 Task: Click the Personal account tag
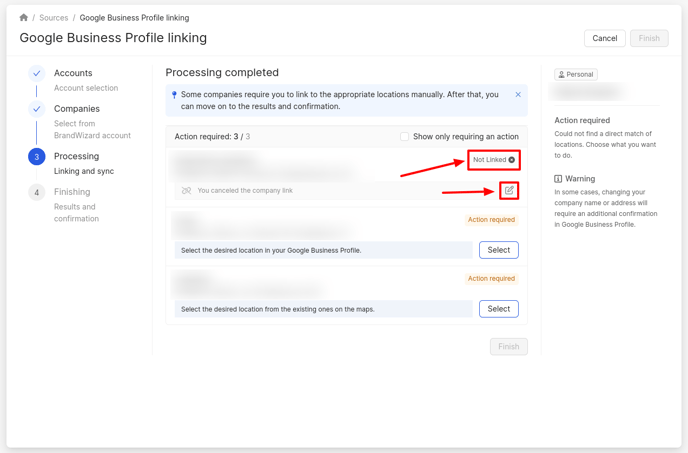tap(576, 75)
